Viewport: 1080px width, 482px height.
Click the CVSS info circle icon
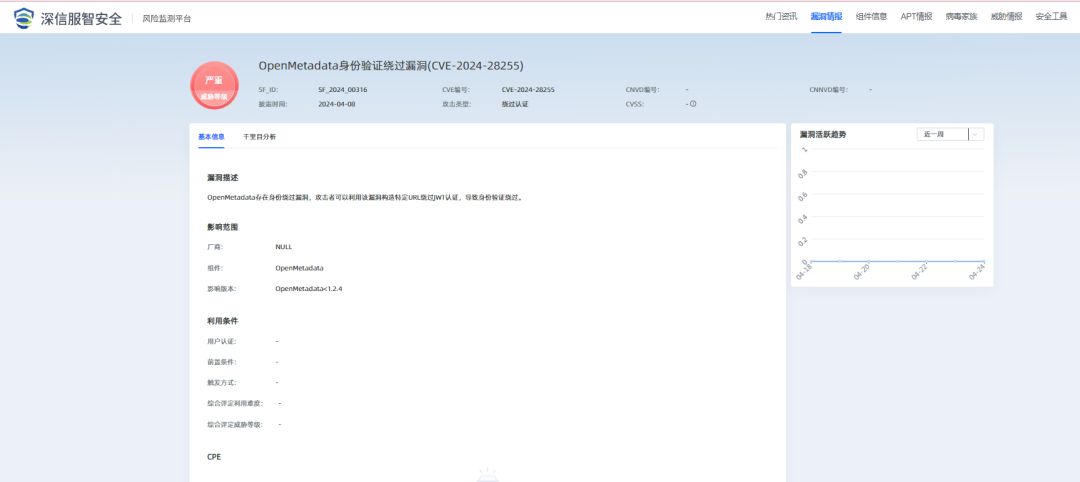coord(693,105)
